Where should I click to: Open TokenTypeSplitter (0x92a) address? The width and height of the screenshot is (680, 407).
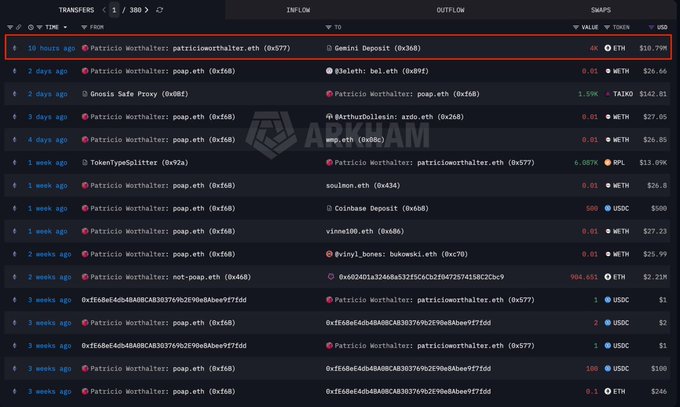pos(139,163)
